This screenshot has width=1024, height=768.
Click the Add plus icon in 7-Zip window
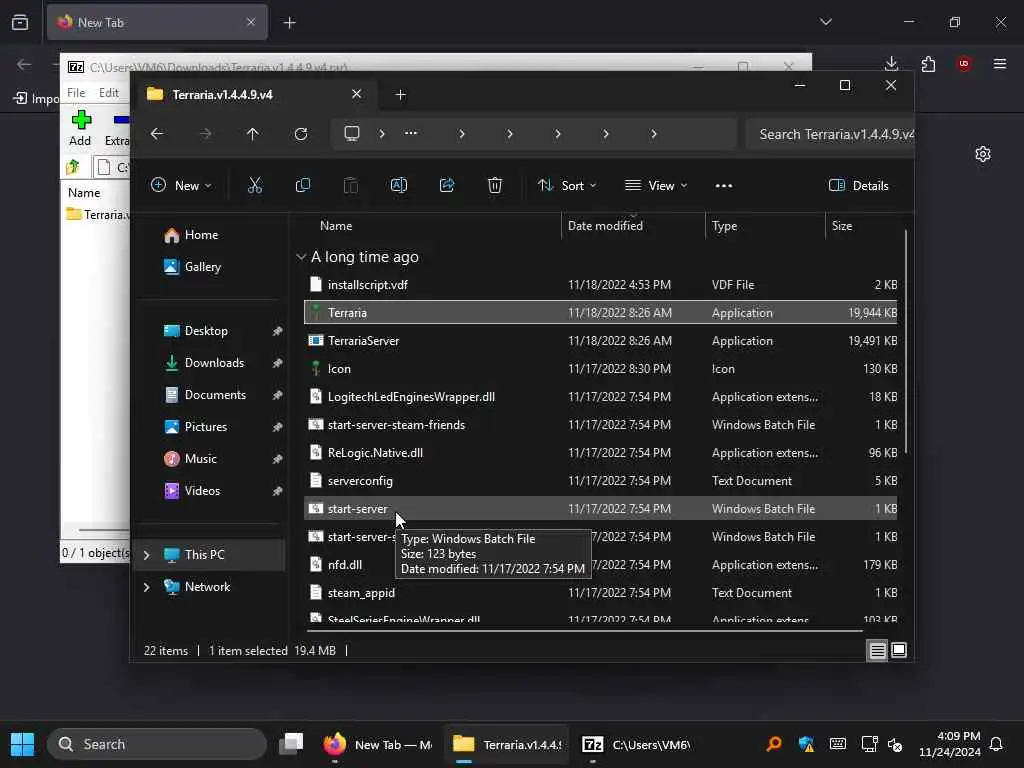[81, 120]
